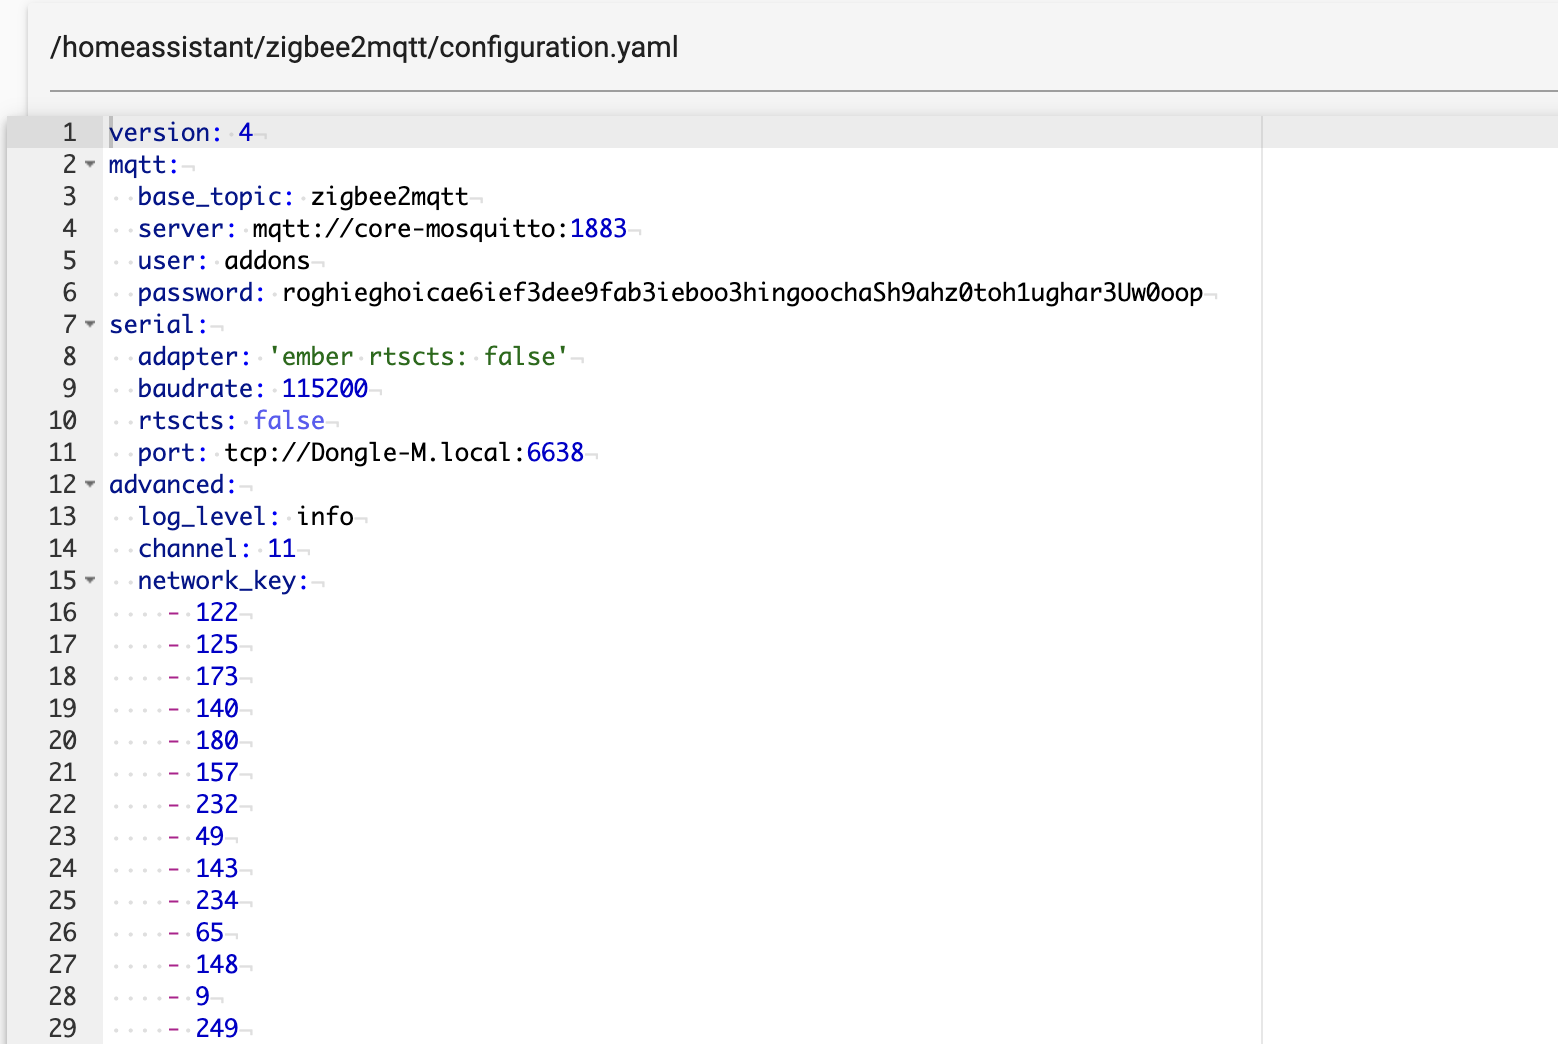Place cursor in the password value
The image size is (1558, 1044).
(742, 293)
